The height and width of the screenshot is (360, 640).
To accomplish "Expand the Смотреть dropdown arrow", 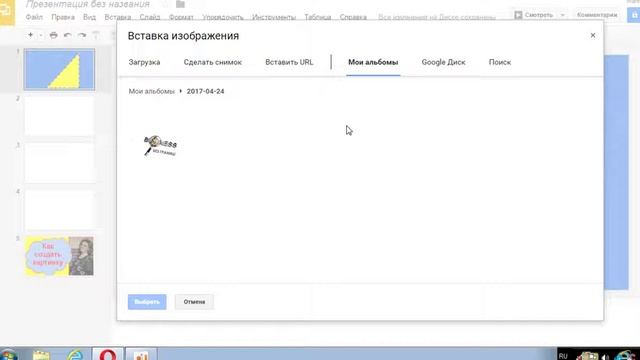I will 562,15.
